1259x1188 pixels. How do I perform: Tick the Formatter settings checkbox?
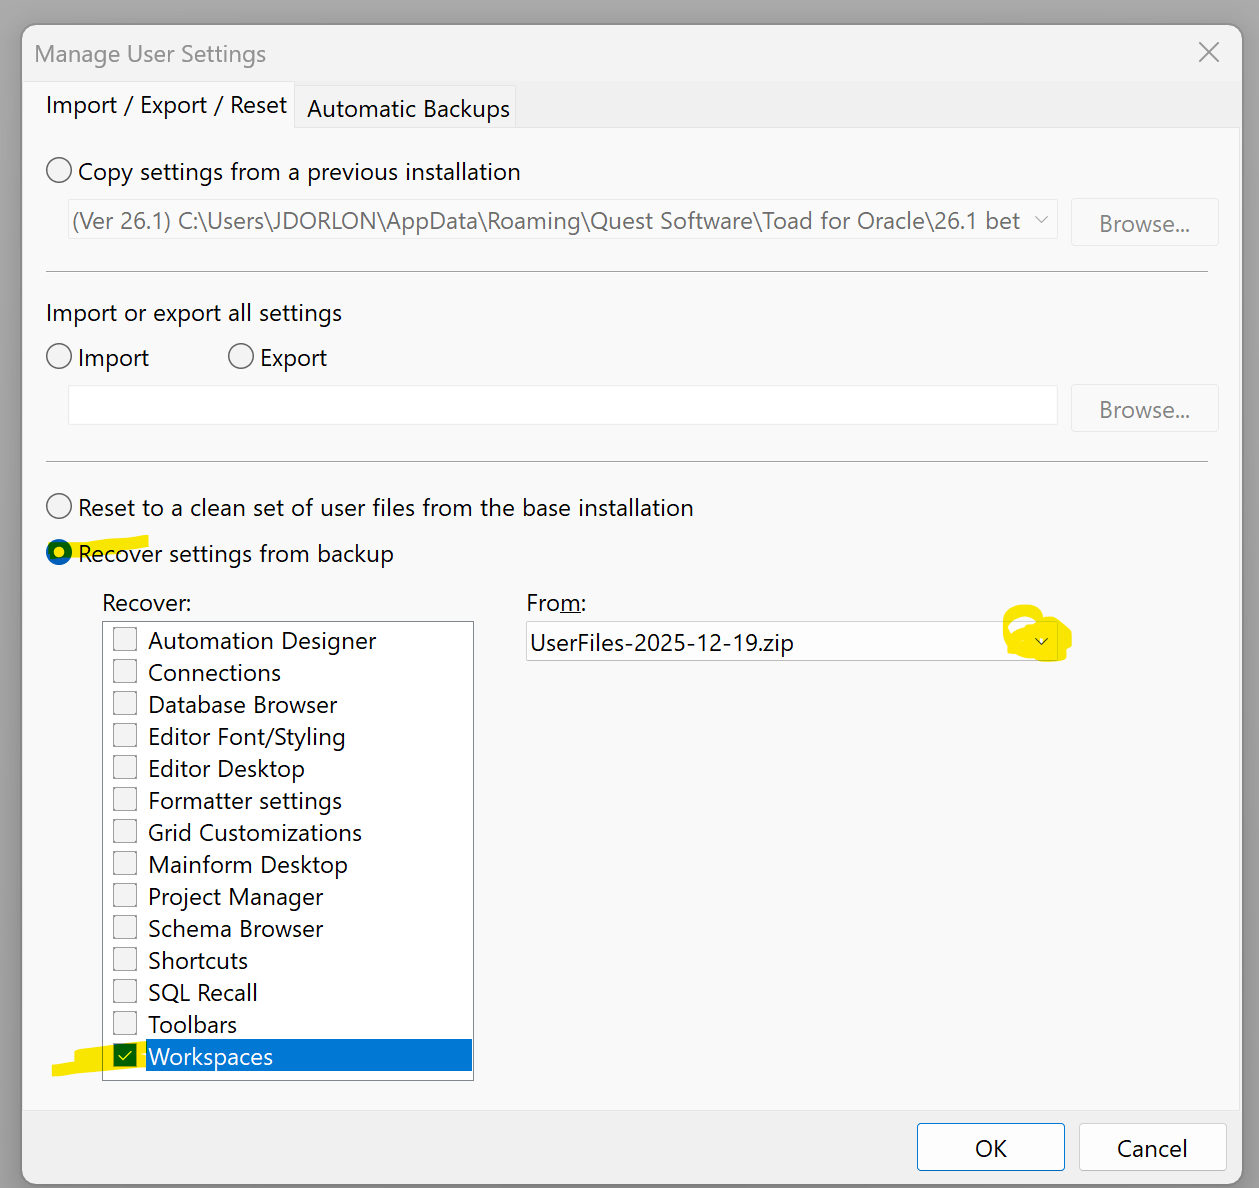pos(125,799)
